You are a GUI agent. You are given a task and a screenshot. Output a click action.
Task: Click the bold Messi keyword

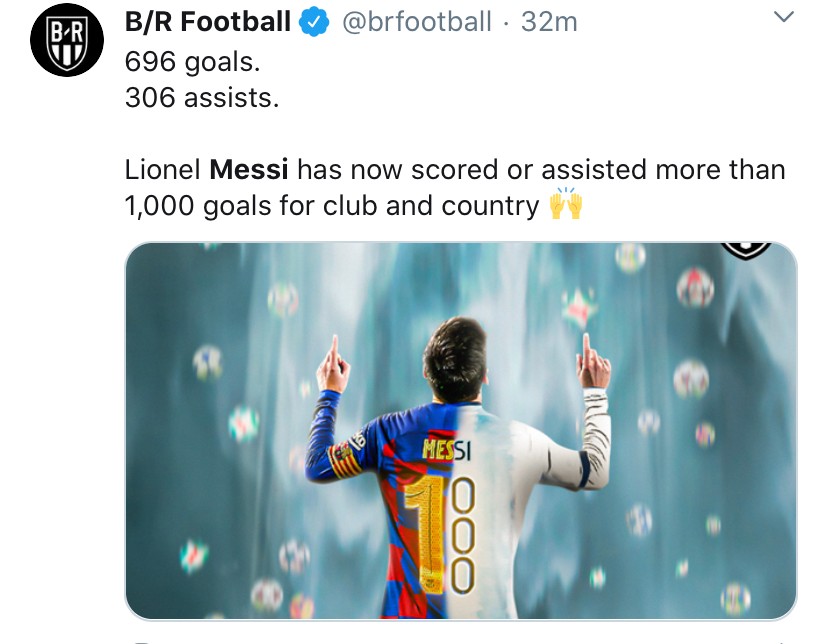(249, 169)
